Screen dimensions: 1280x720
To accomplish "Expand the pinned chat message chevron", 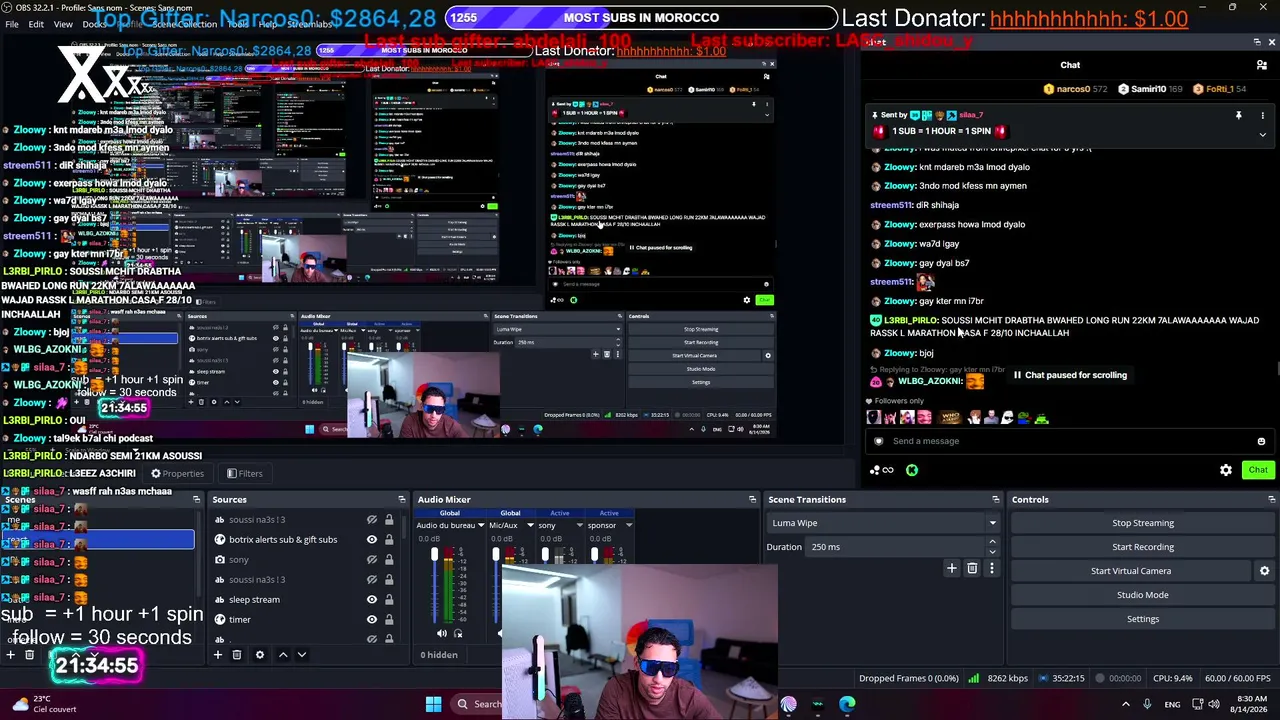I will (1262, 134).
